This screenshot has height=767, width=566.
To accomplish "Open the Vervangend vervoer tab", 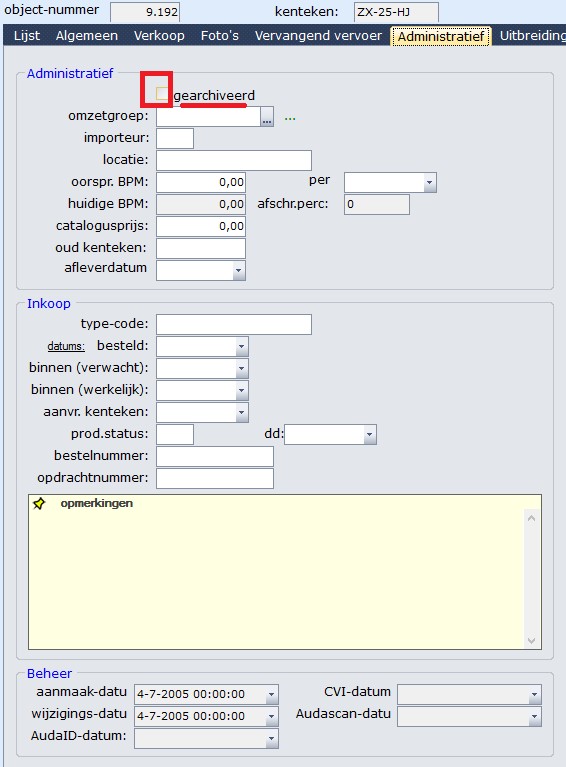I will click(x=318, y=36).
